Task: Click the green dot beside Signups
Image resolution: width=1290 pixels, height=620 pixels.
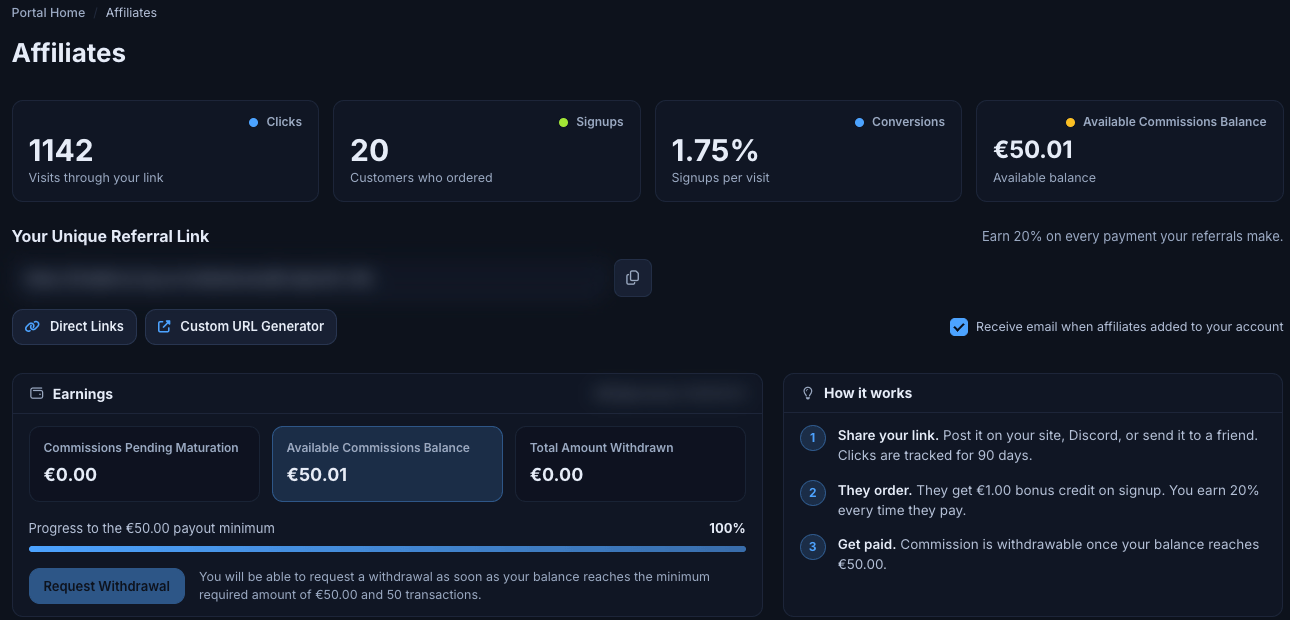Action: click(563, 122)
